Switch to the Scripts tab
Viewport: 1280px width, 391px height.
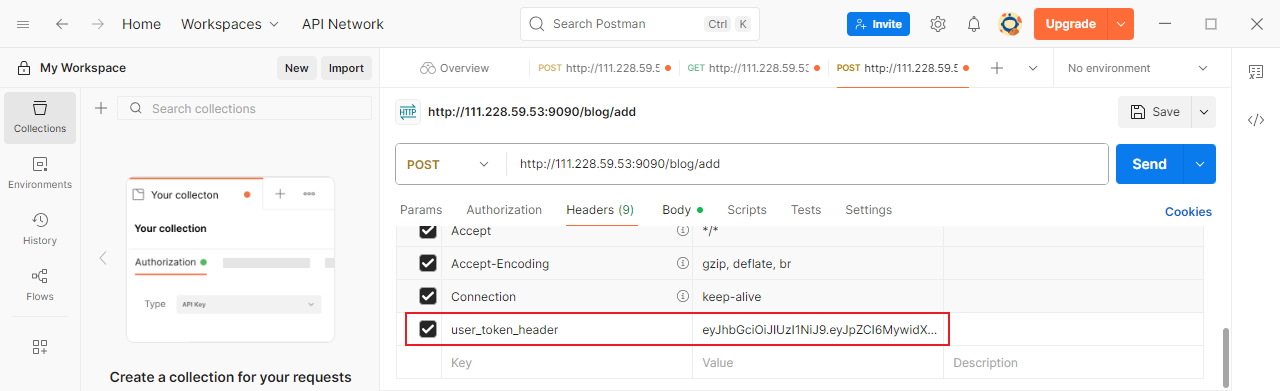(747, 210)
